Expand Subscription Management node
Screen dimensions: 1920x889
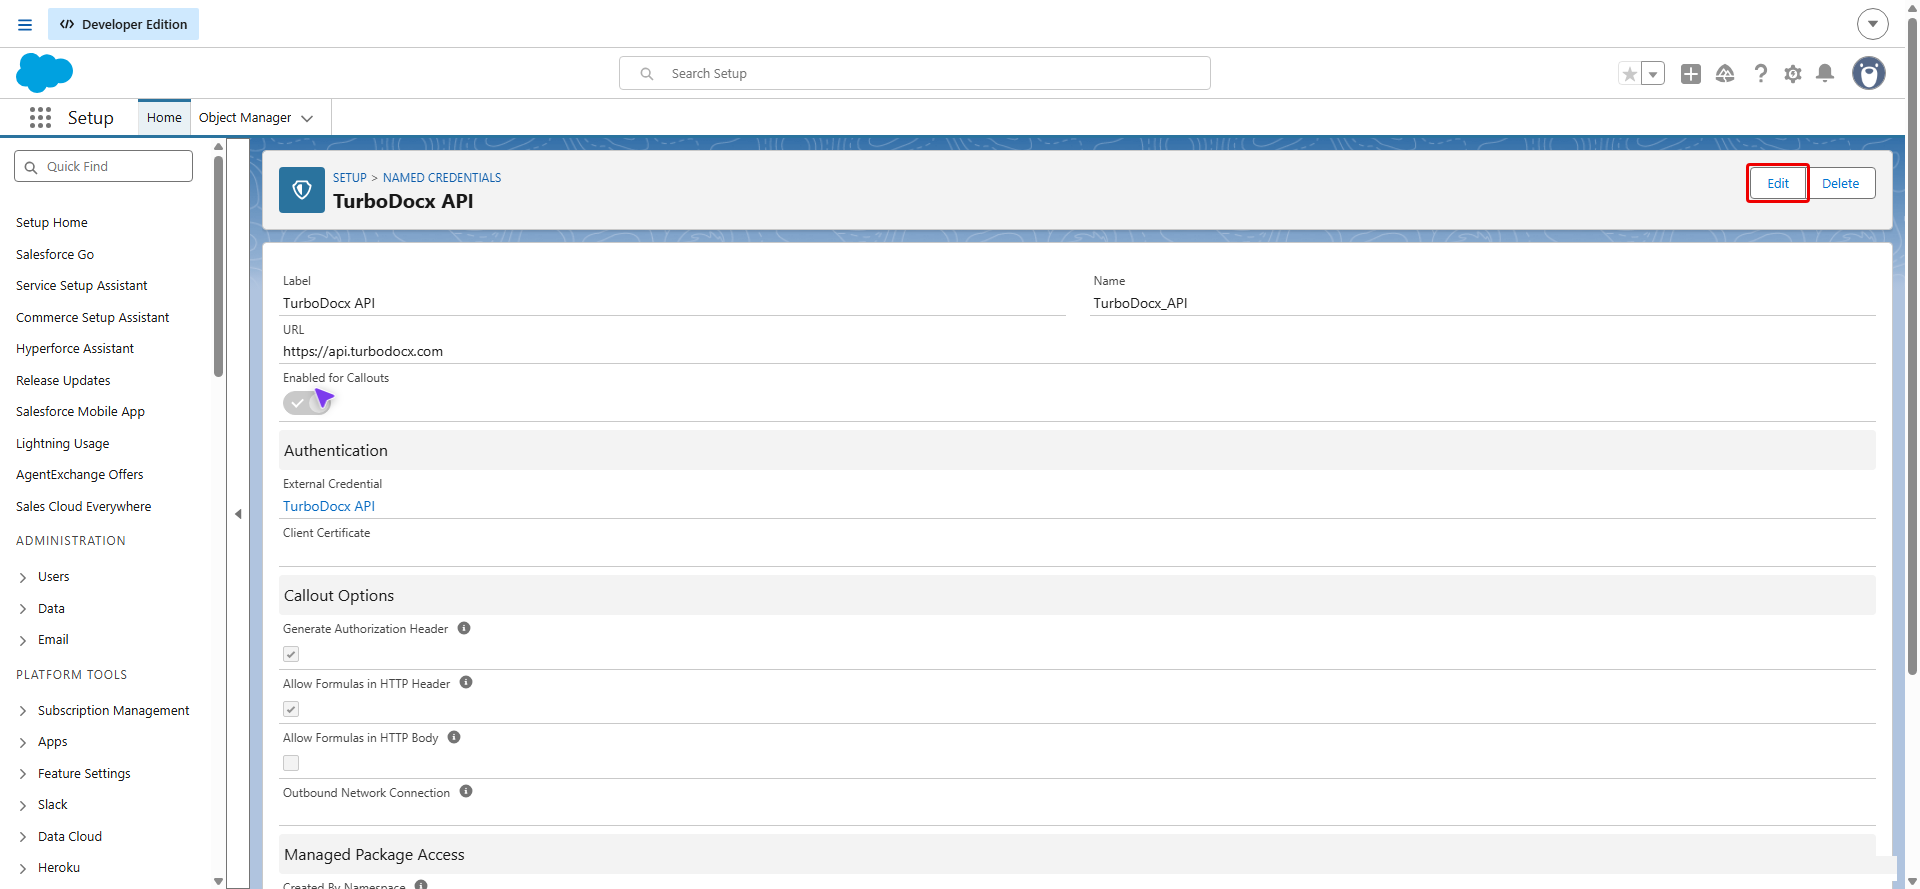click(x=23, y=711)
